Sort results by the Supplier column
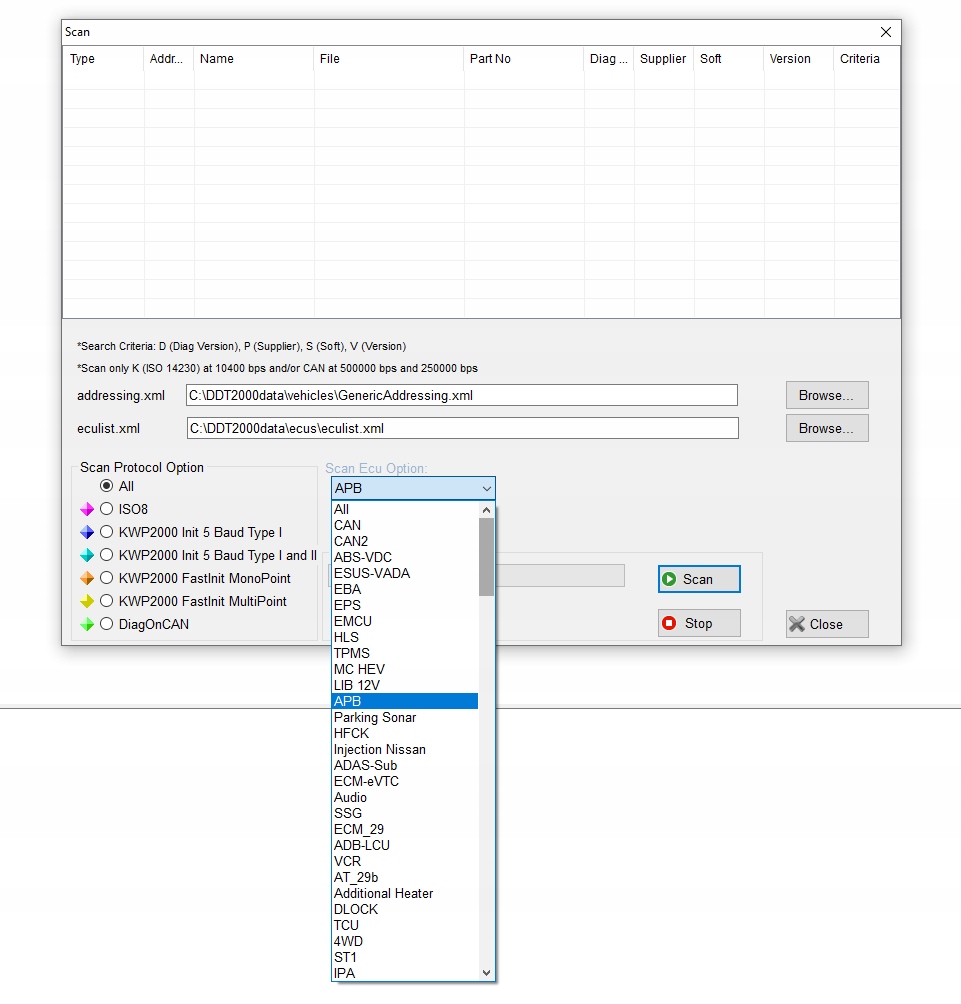The width and height of the screenshot is (961, 1004). [x=663, y=59]
